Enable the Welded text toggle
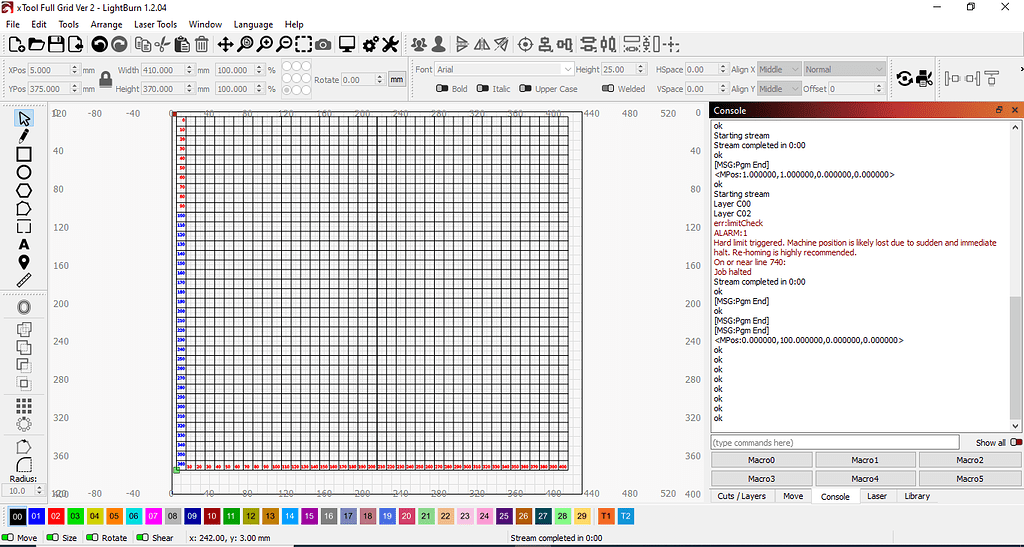Screen dimensions: 1024x547 tap(608, 89)
